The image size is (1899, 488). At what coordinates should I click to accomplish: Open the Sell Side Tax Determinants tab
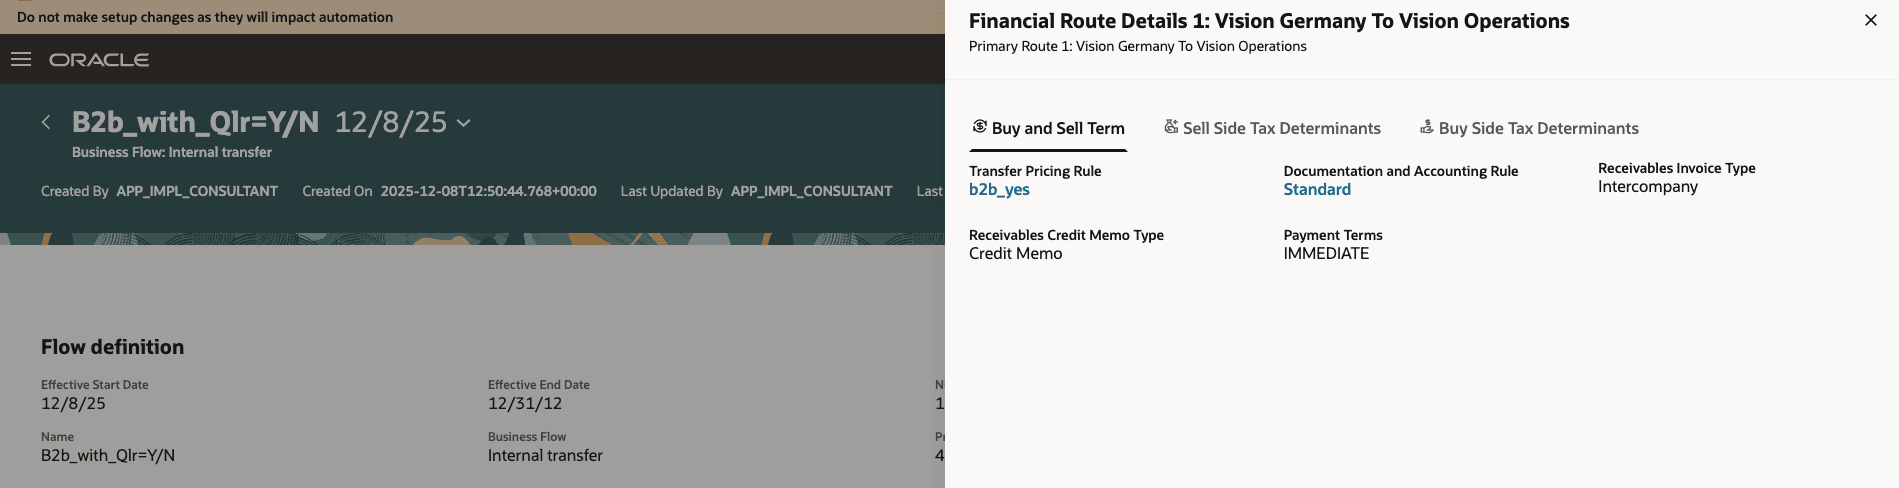click(1271, 128)
